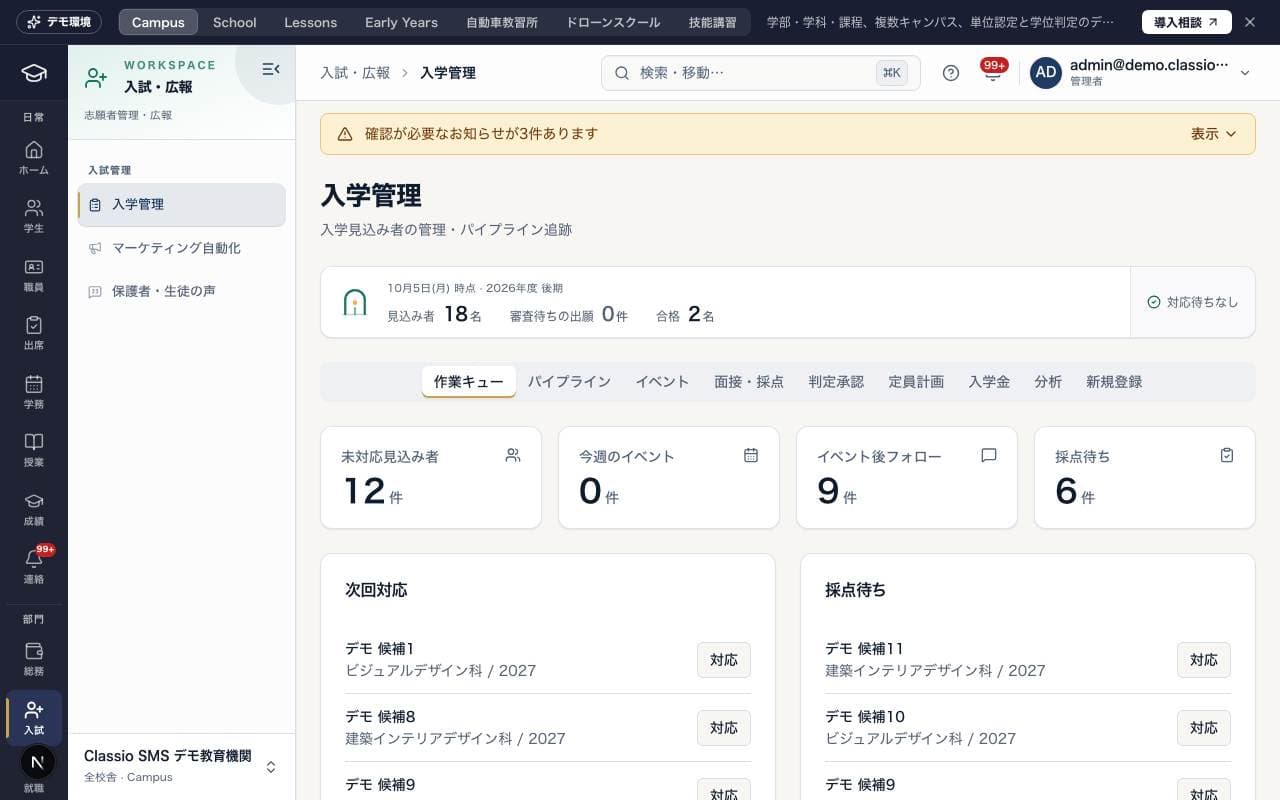Select the 入学金 tab
The image size is (1280, 800).
[x=989, y=382]
